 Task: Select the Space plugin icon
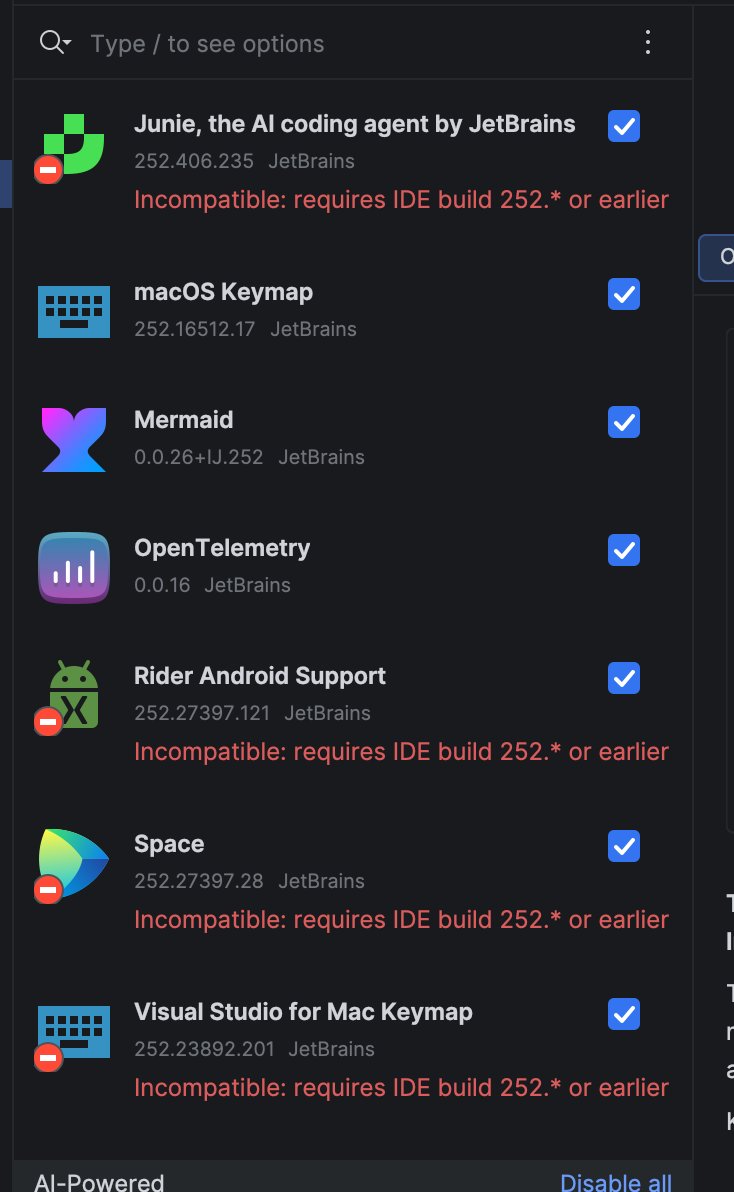click(x=74, y=863)
